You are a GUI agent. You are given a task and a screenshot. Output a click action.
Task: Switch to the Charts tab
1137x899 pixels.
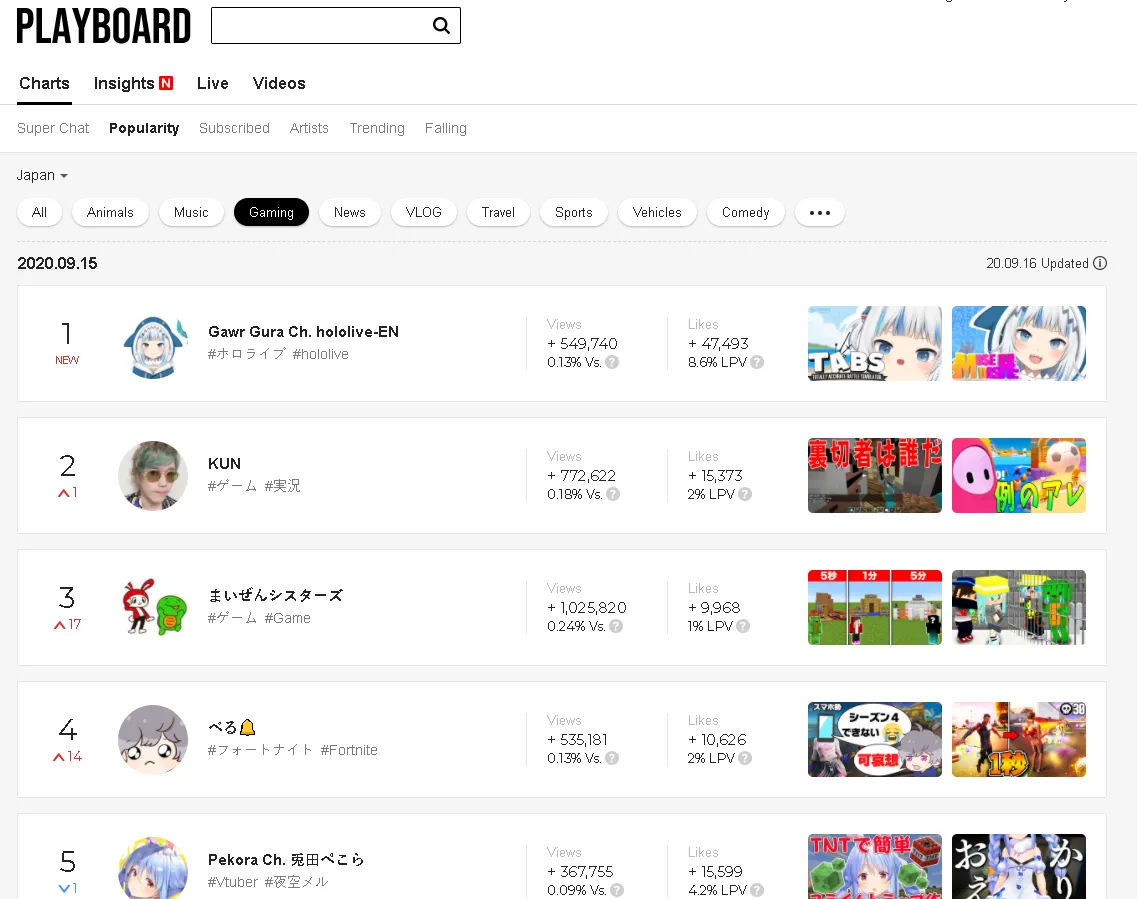(x=44, y=83)
